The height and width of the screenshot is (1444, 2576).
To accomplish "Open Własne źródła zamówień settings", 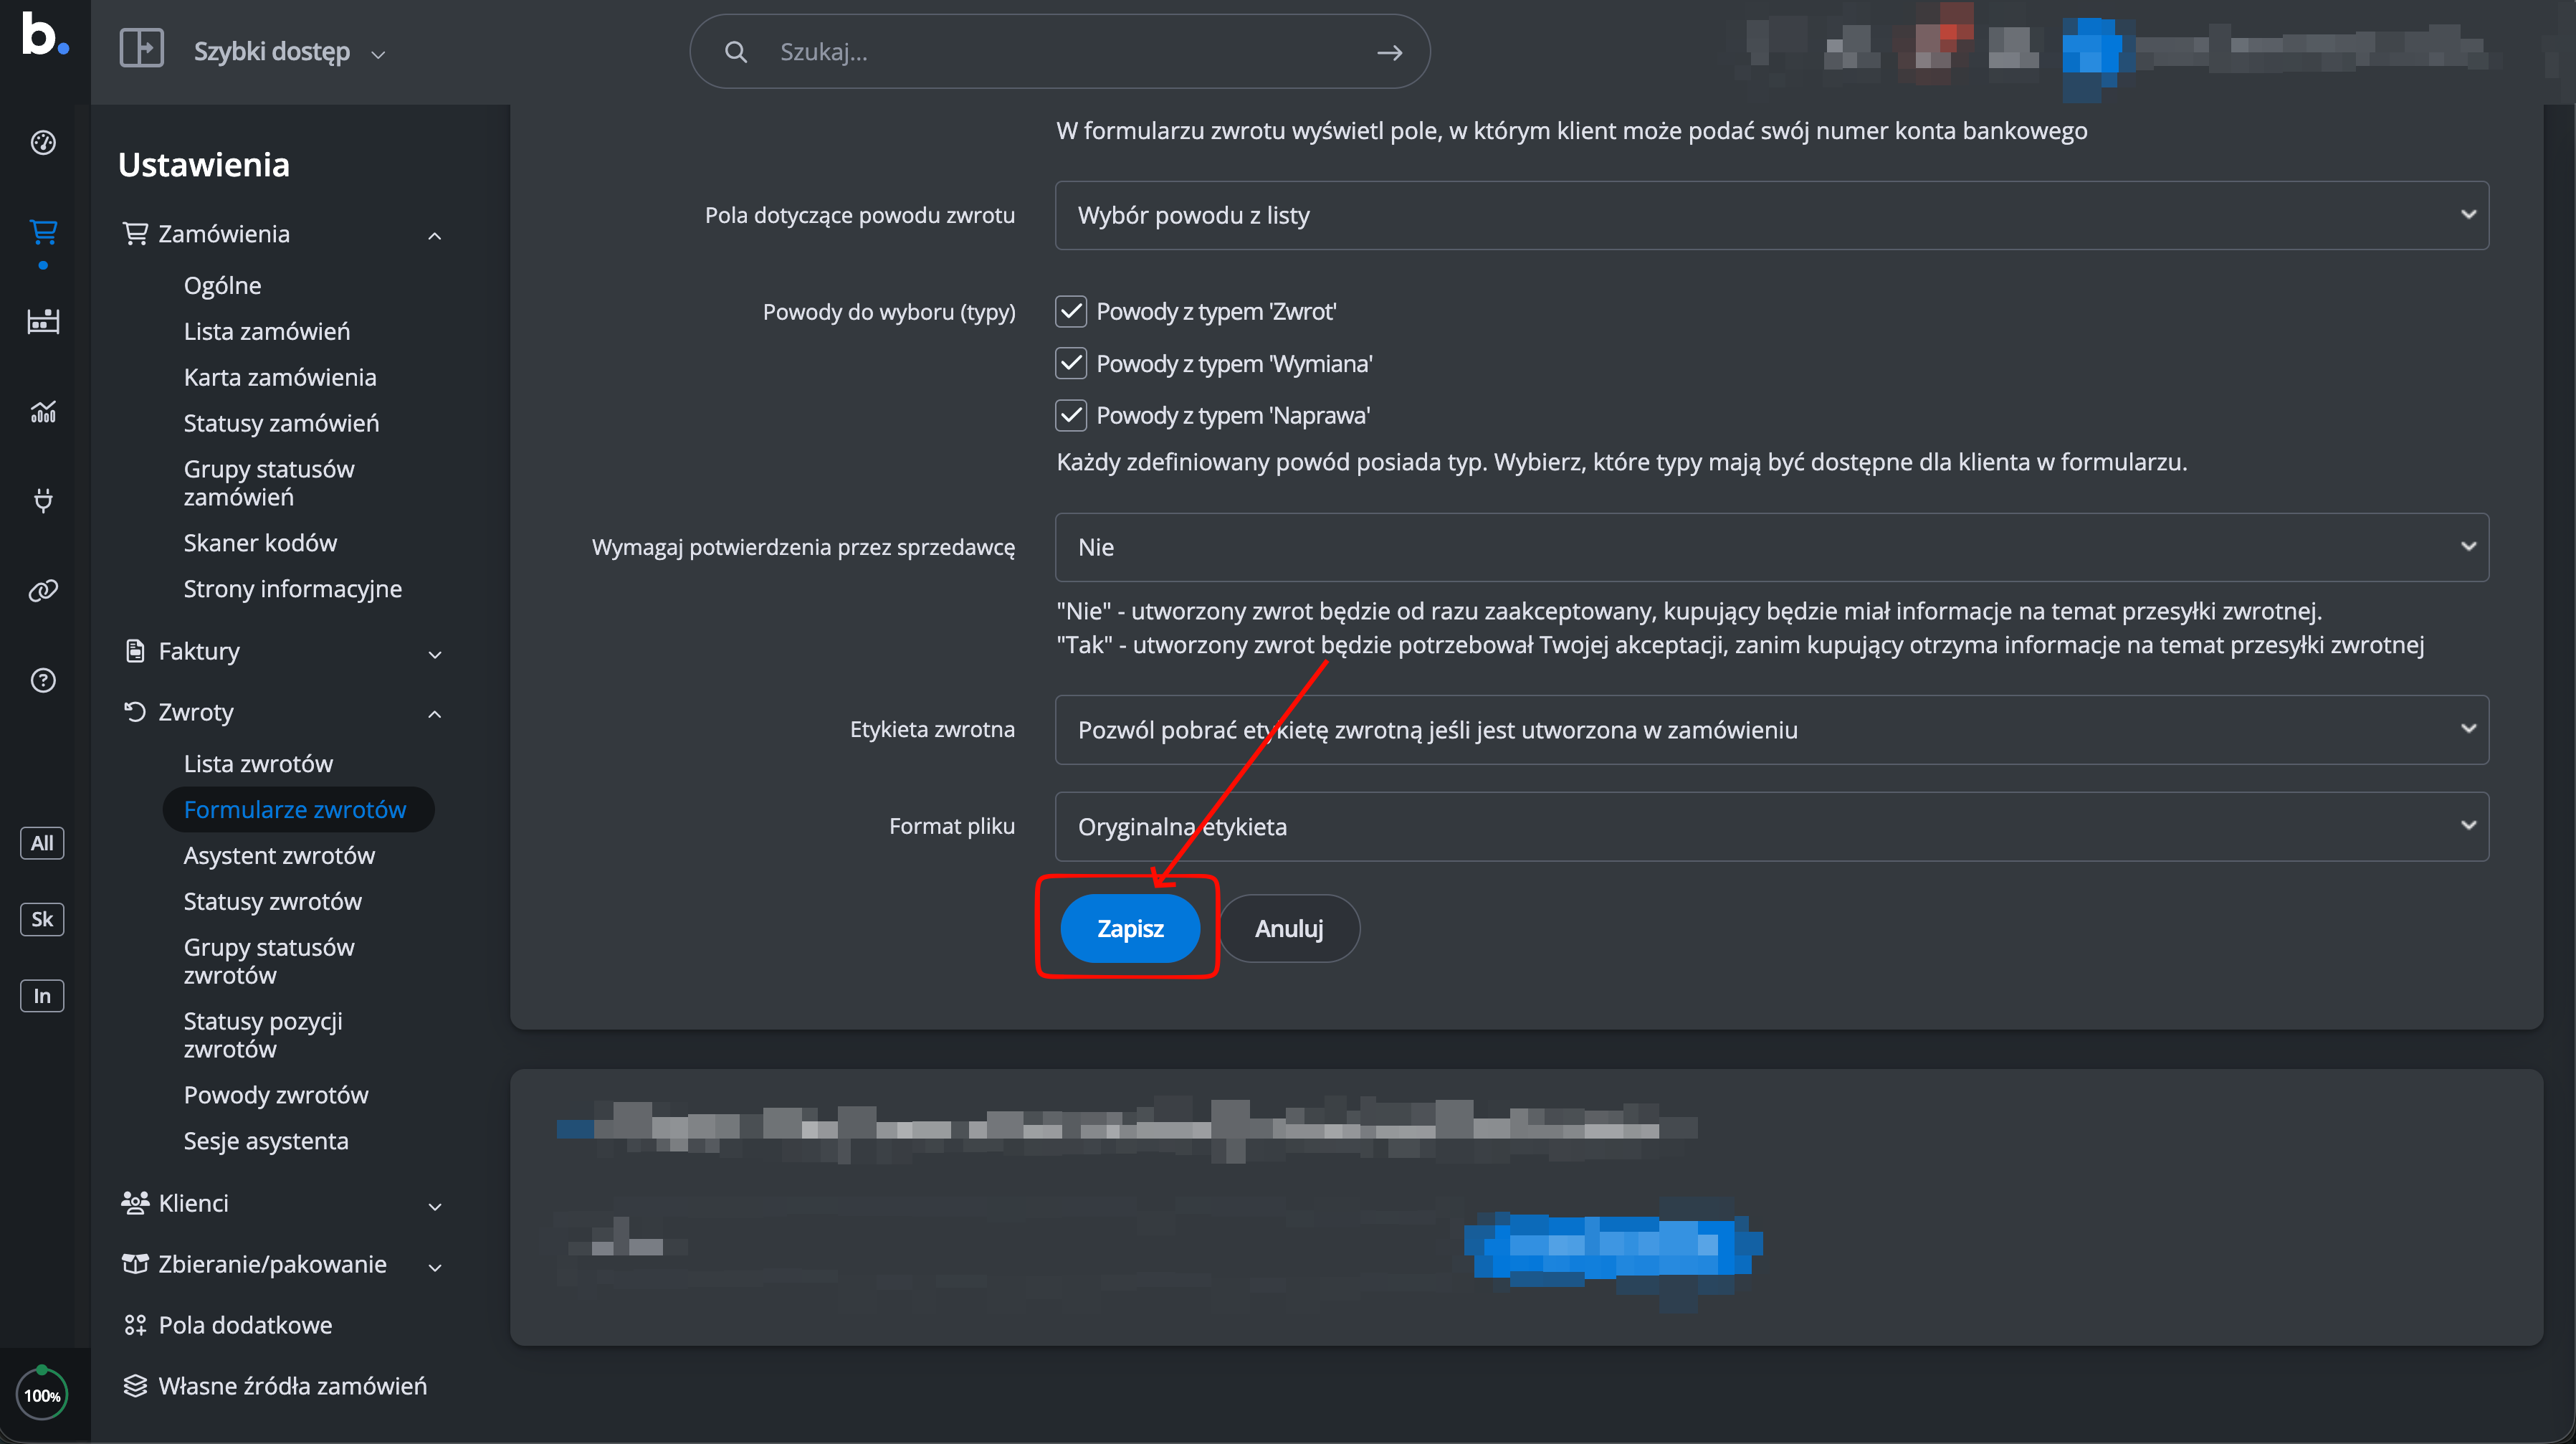I will (x=292, y=1387).
